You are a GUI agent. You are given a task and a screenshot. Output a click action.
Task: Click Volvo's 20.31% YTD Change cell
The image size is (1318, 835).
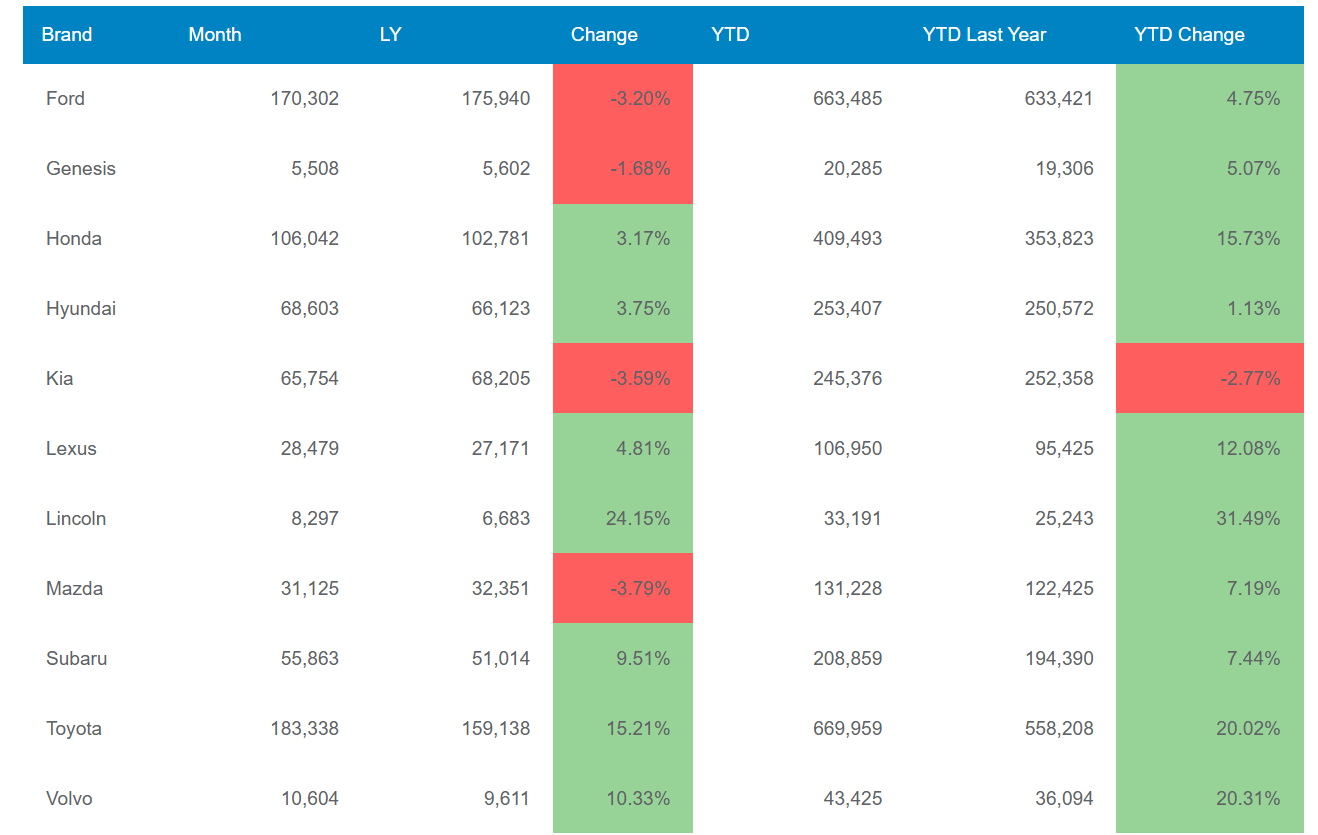pyautogui.click(x=1210, y=799)
